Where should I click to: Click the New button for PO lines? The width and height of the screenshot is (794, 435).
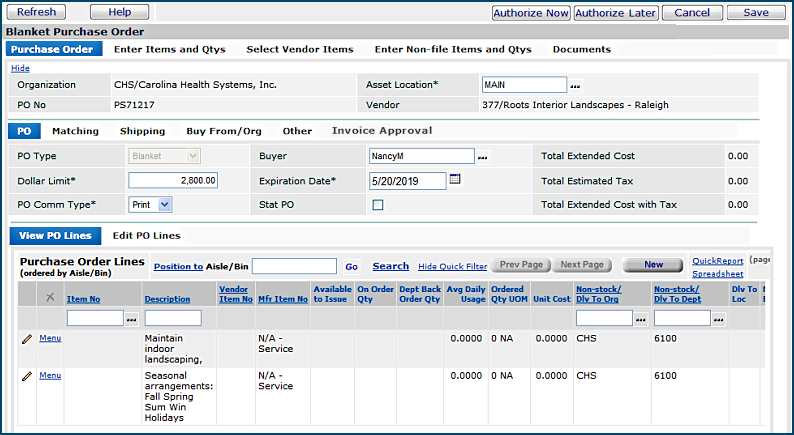point(654,265)
